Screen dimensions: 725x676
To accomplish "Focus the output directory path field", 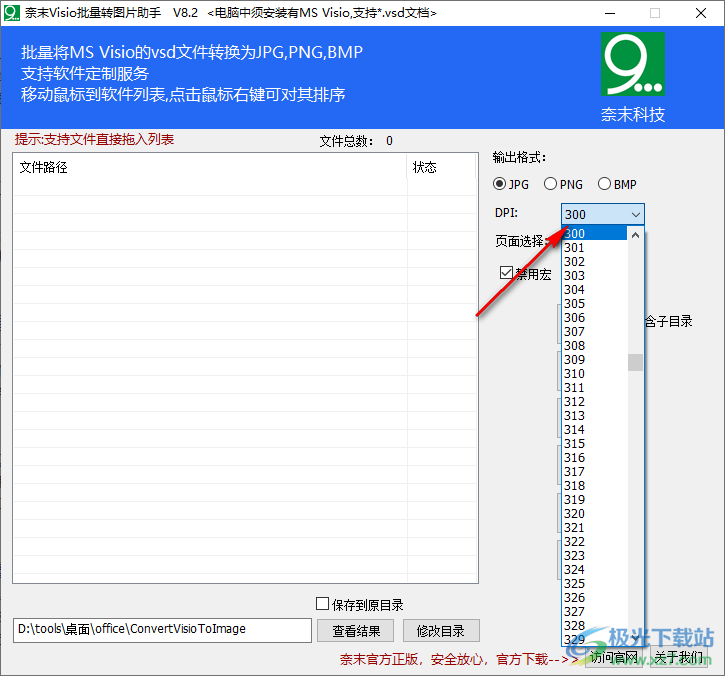I will tap(162, 630).
